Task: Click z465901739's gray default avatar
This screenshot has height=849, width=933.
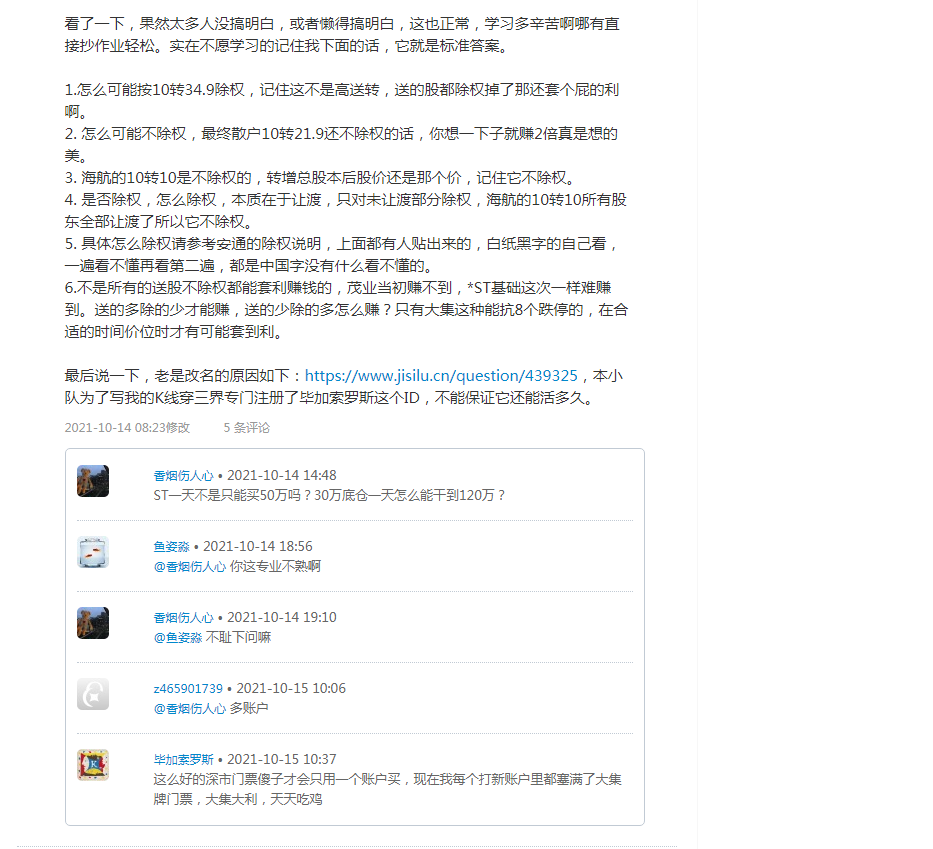Action: pos(93,694)
